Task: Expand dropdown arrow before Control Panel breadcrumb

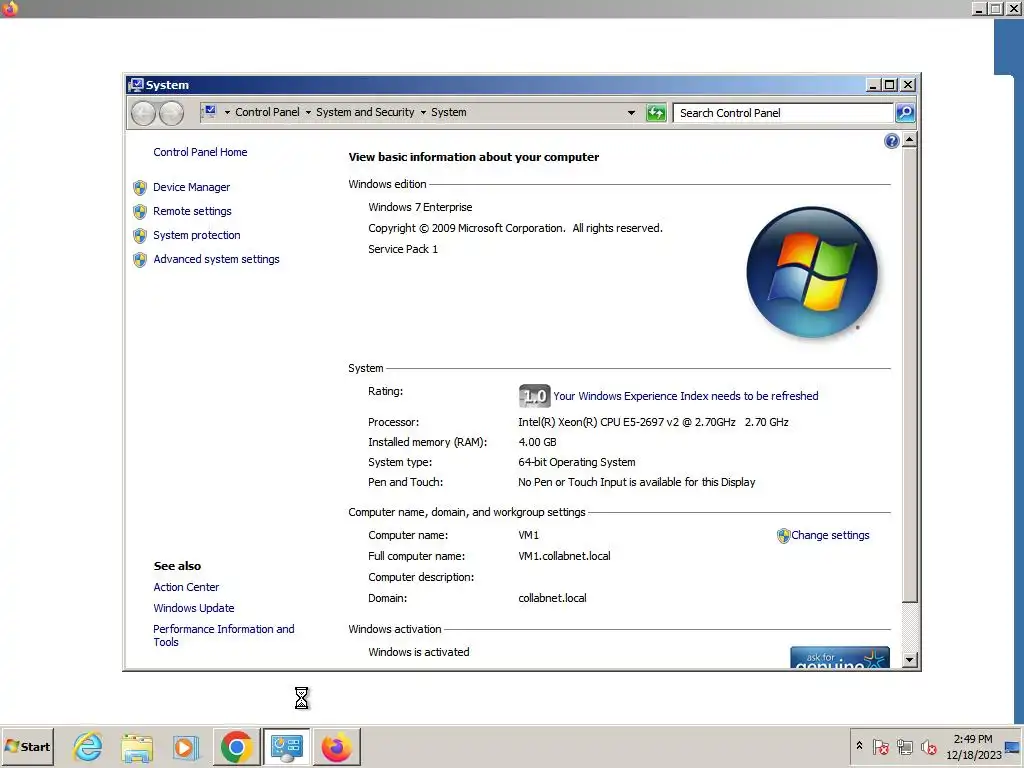Action: pyautogui.click(x=227, y=112)
